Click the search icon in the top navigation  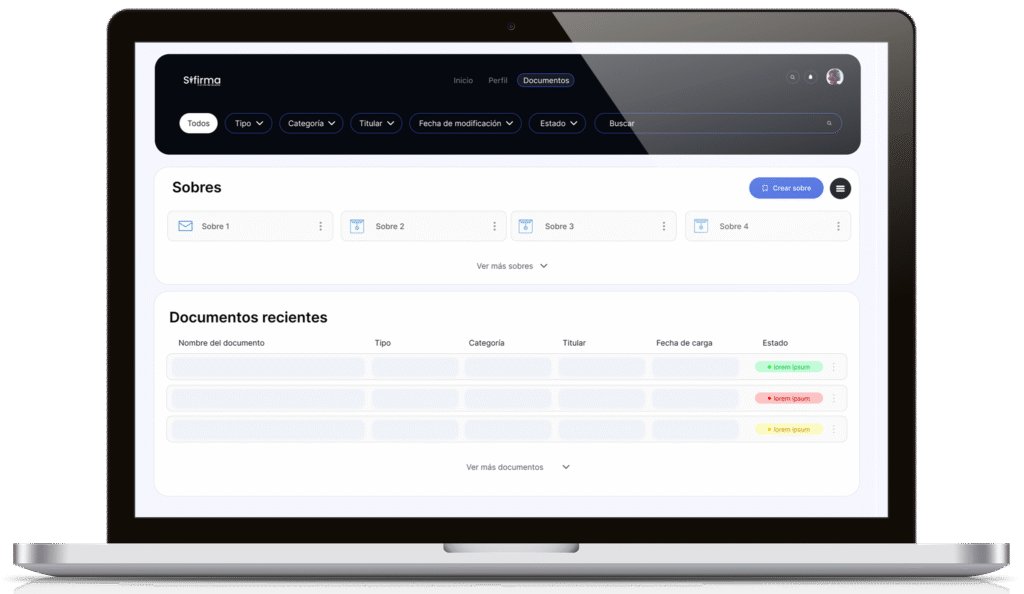792,77
